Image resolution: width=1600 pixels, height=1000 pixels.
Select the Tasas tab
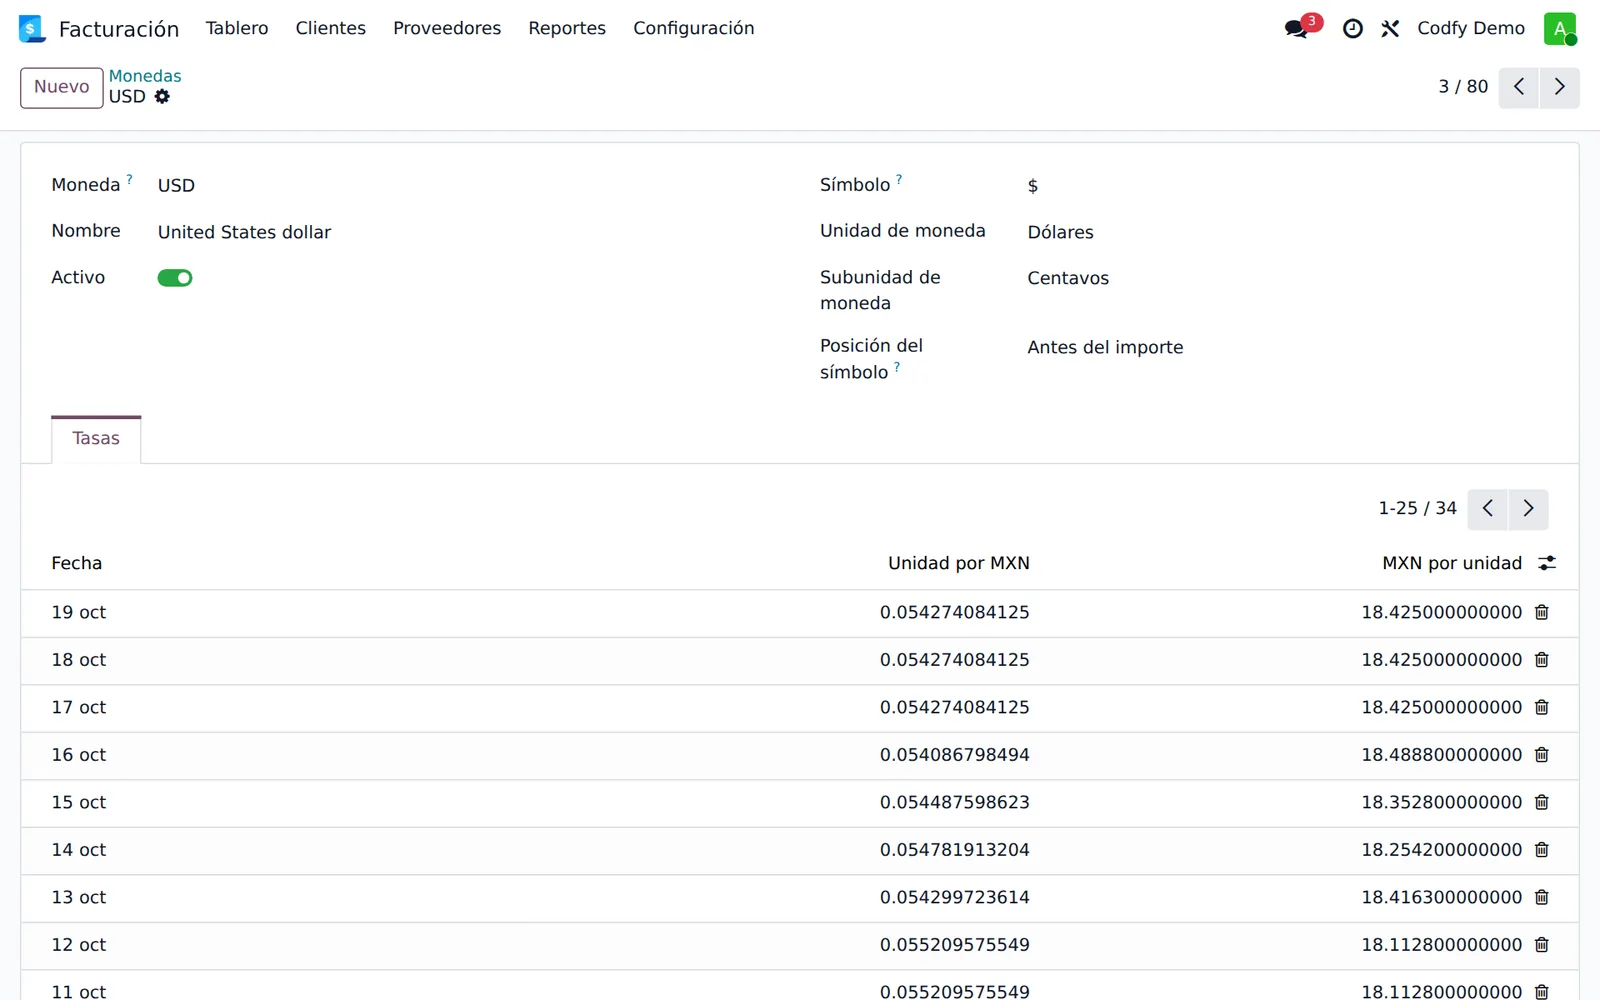tap(96, 439)
